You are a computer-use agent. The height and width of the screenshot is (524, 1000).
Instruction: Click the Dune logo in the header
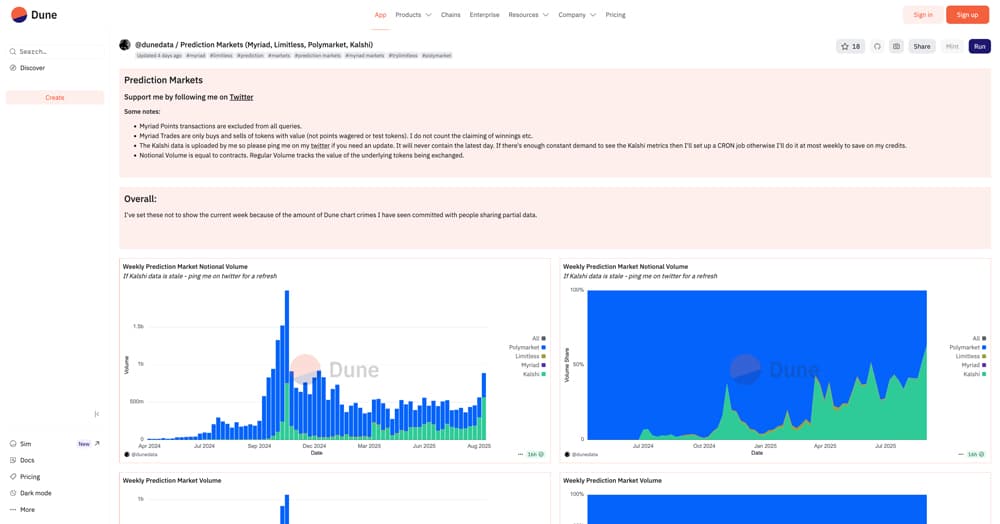coord(34,15)
